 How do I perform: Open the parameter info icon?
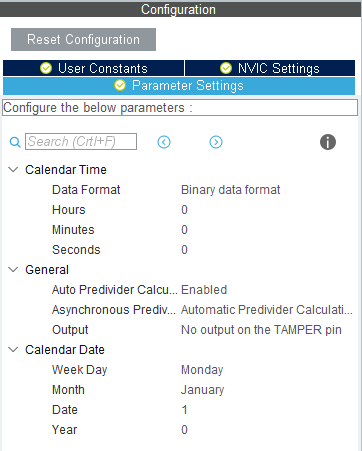[x=328, y=142]
